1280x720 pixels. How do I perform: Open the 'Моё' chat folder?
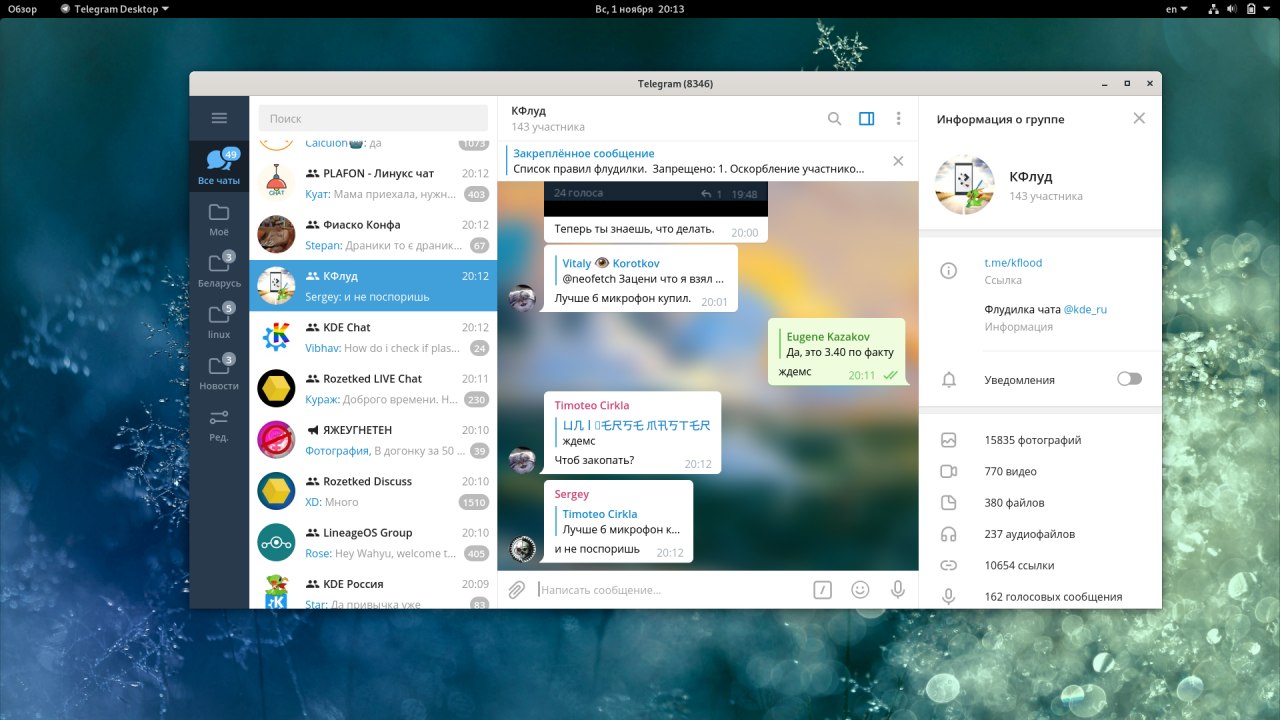[219, 219]
